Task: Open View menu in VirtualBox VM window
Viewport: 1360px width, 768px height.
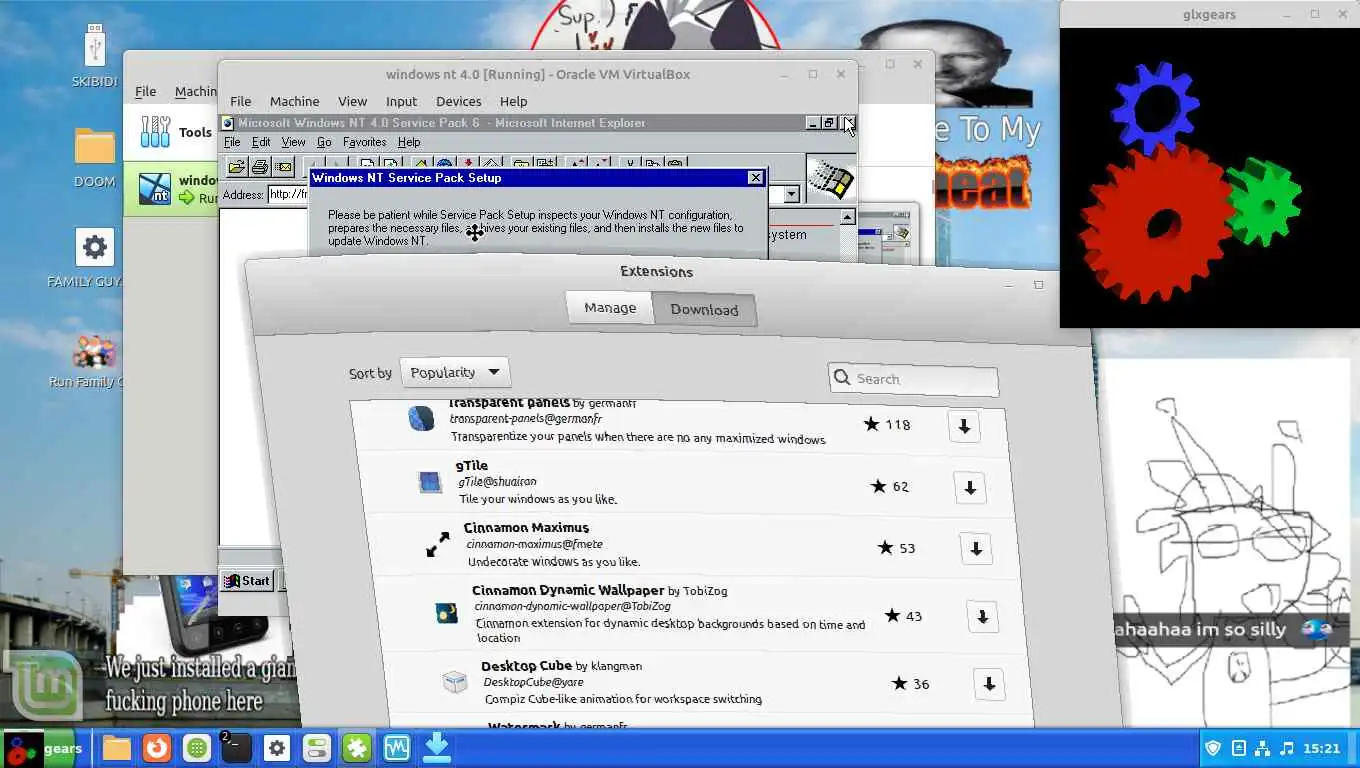Action: point(352,101)
